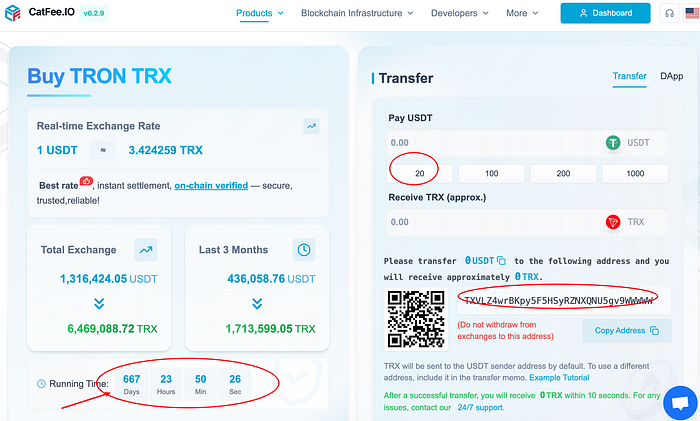Viewport: 700px width, 421px height.
Task: Click the CatFee.IO logo icon
Action: tap(12, 13)
